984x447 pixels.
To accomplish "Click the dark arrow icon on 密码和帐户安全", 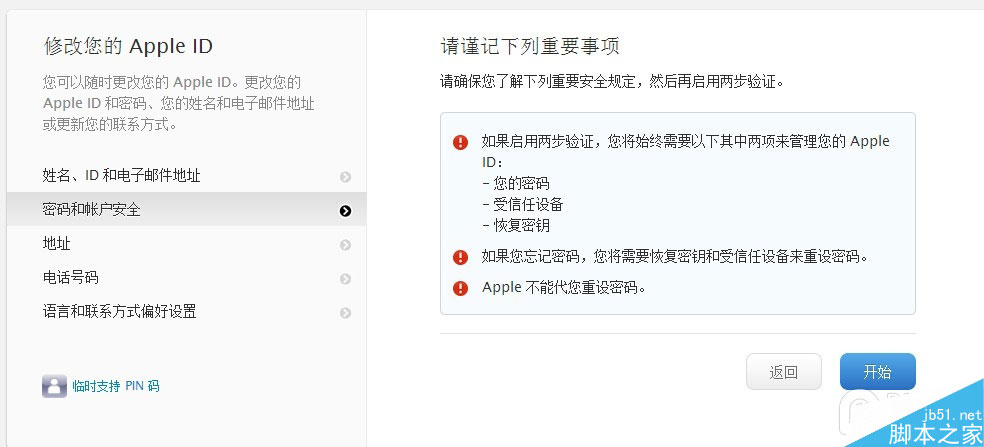I will click(345, 210).
